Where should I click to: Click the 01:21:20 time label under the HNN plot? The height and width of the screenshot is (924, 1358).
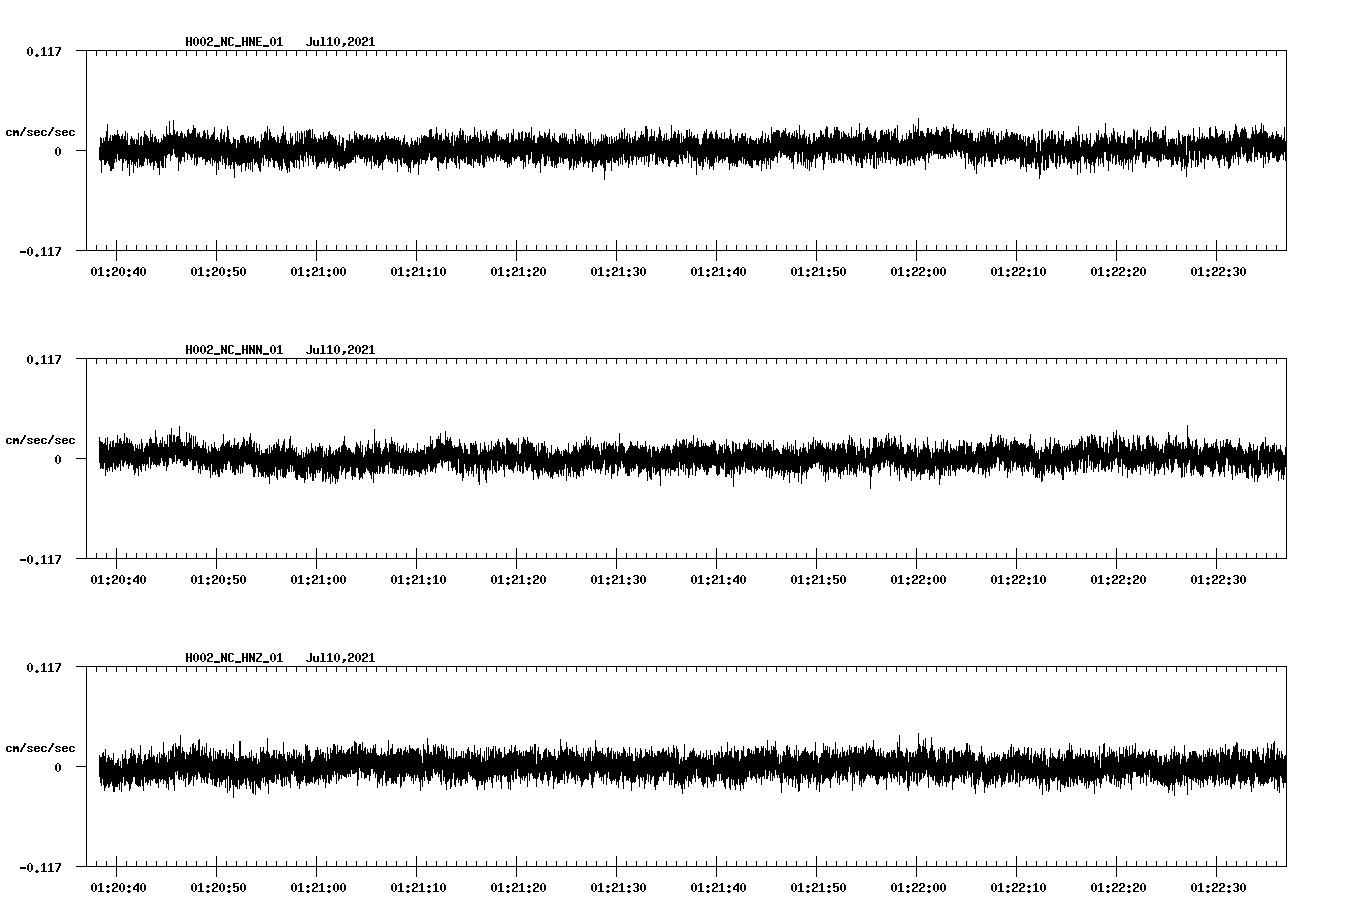518,580
